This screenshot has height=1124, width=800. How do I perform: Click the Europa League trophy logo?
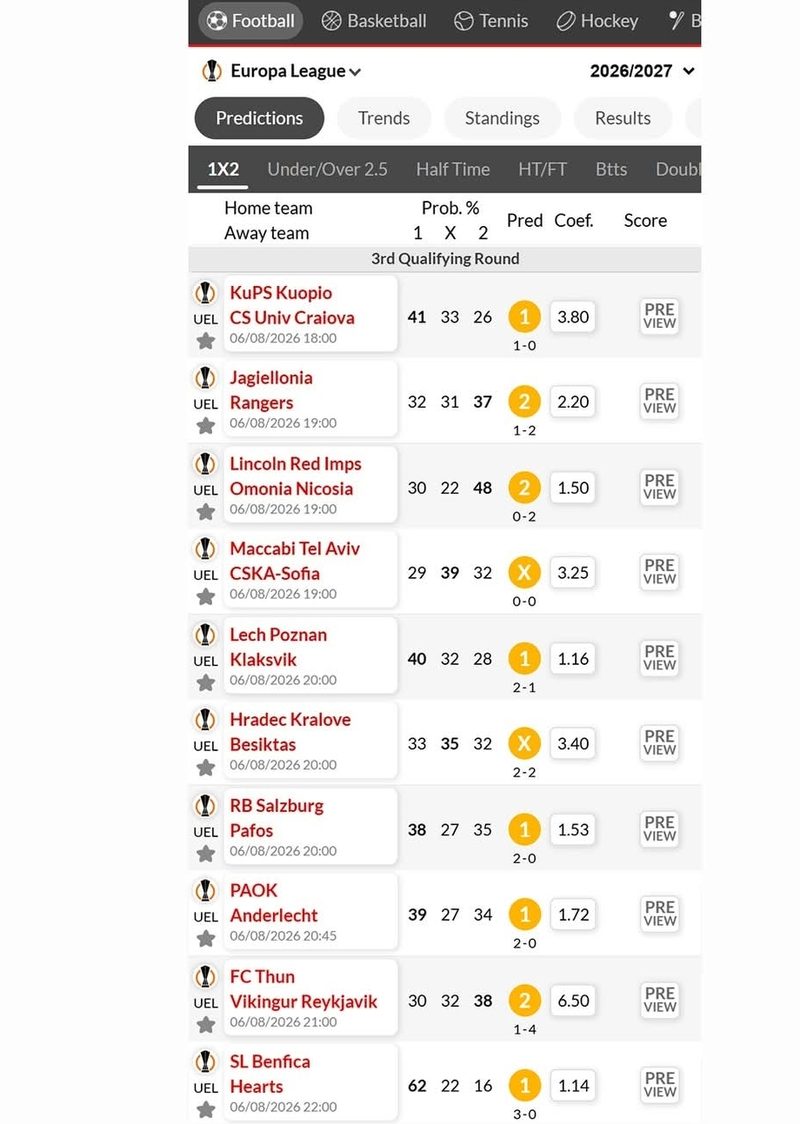point(211,71)
